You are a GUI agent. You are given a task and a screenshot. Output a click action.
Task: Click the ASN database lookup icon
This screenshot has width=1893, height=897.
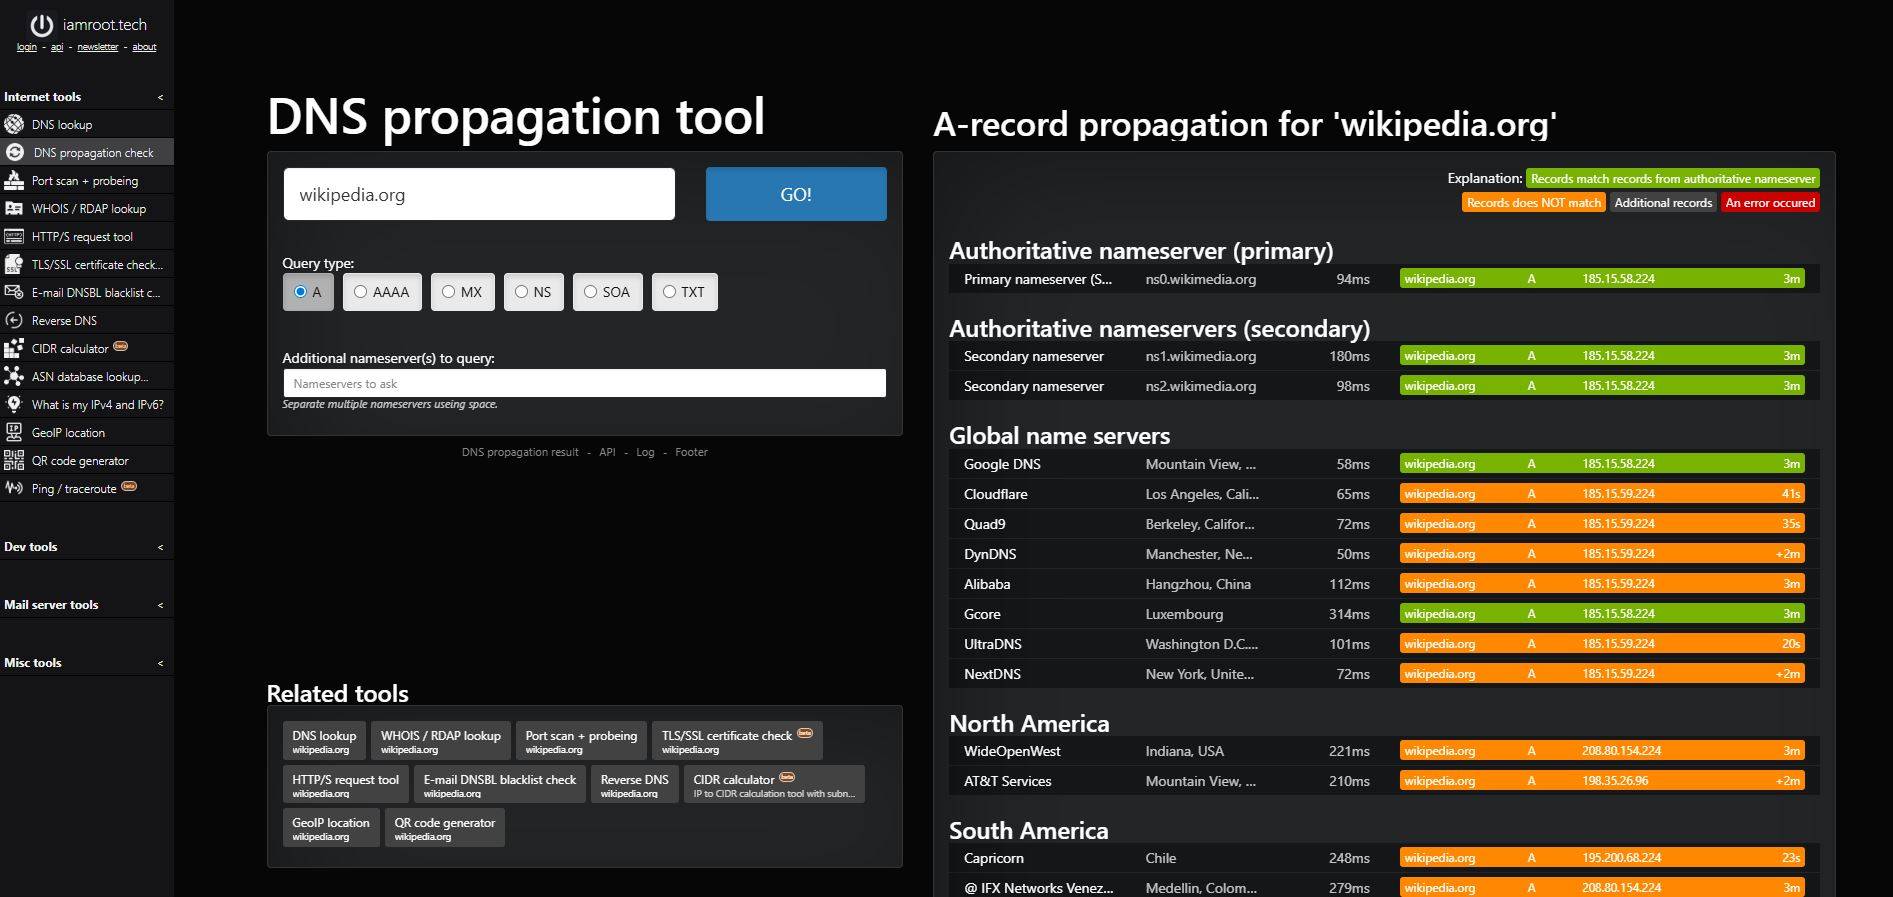[x=14, y=376]
